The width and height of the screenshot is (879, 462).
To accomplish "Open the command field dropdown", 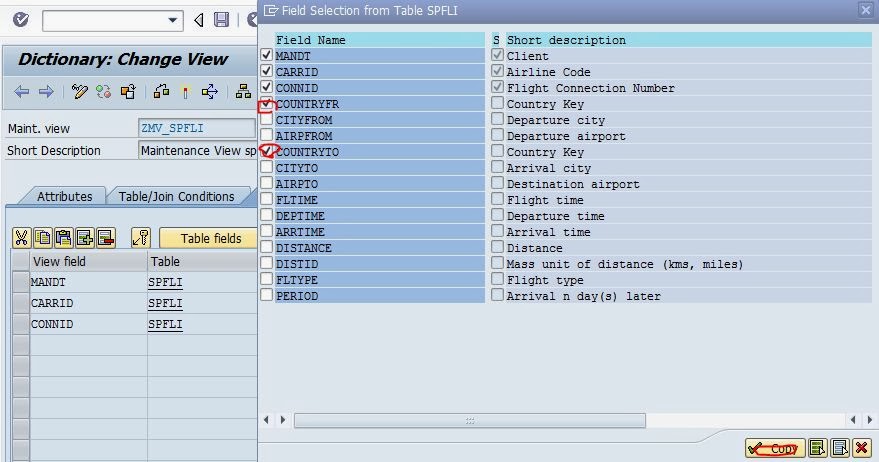I will (173, 21).
